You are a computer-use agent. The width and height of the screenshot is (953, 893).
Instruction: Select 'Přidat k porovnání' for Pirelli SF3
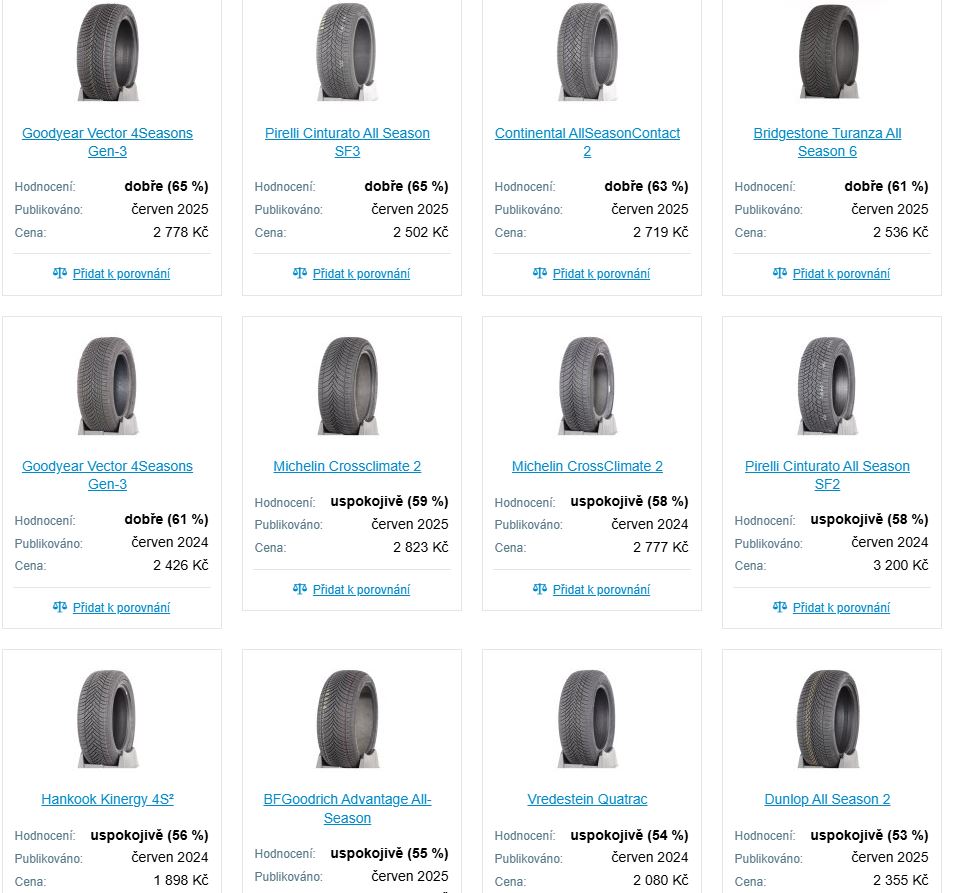[361, 274]
